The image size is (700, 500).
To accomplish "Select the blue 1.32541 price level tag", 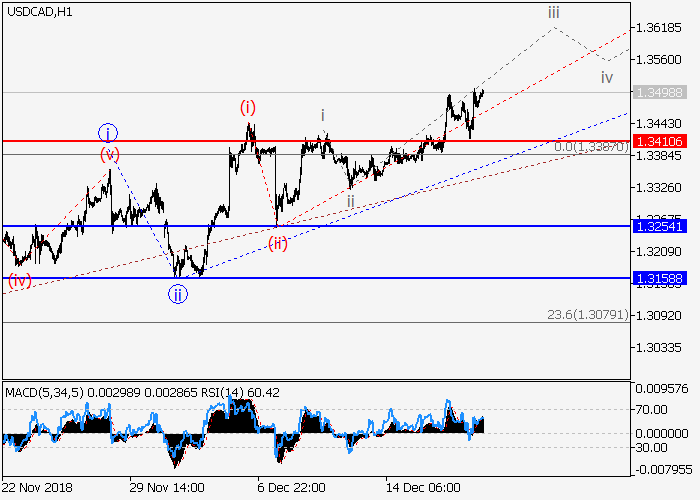I will click(x=657, y=226).
